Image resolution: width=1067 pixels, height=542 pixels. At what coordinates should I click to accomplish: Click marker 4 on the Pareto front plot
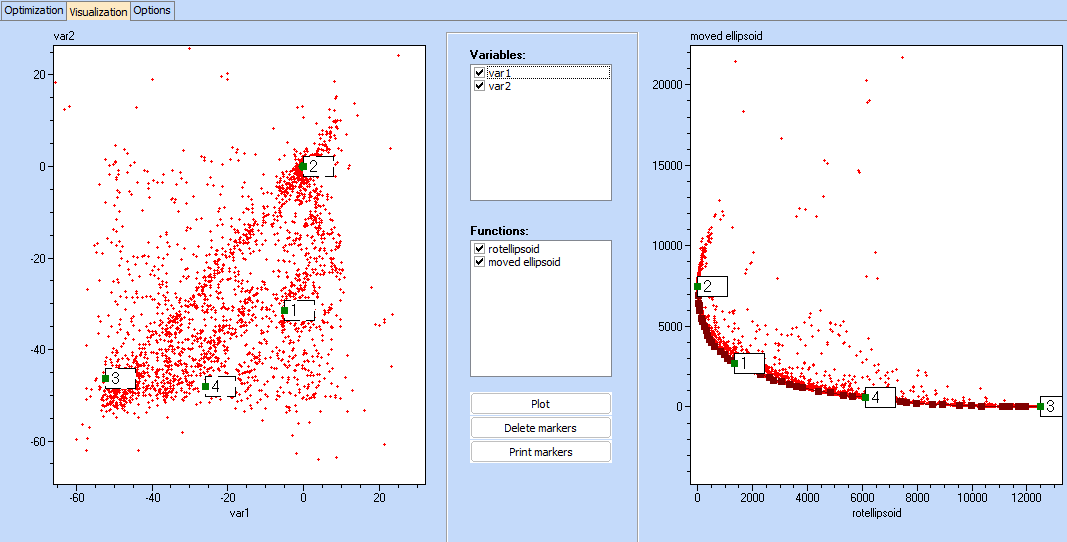(x=865, y=397)
